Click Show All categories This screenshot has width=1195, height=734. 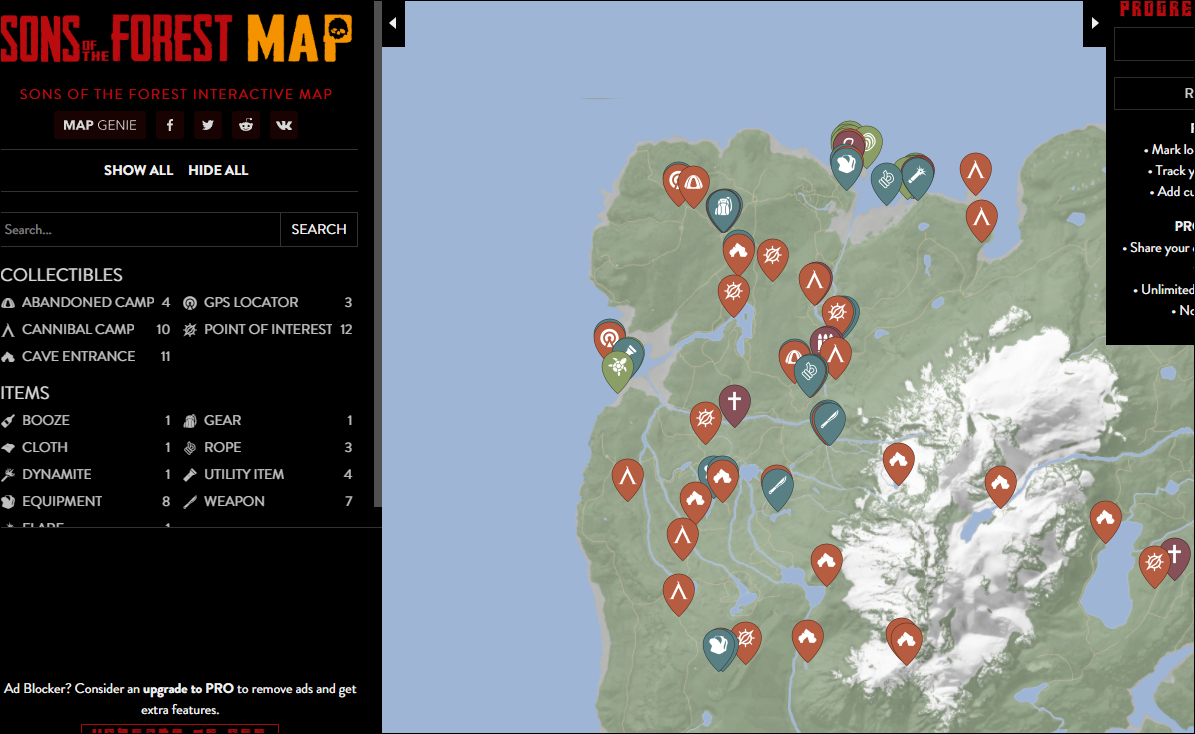click(138, 170)
